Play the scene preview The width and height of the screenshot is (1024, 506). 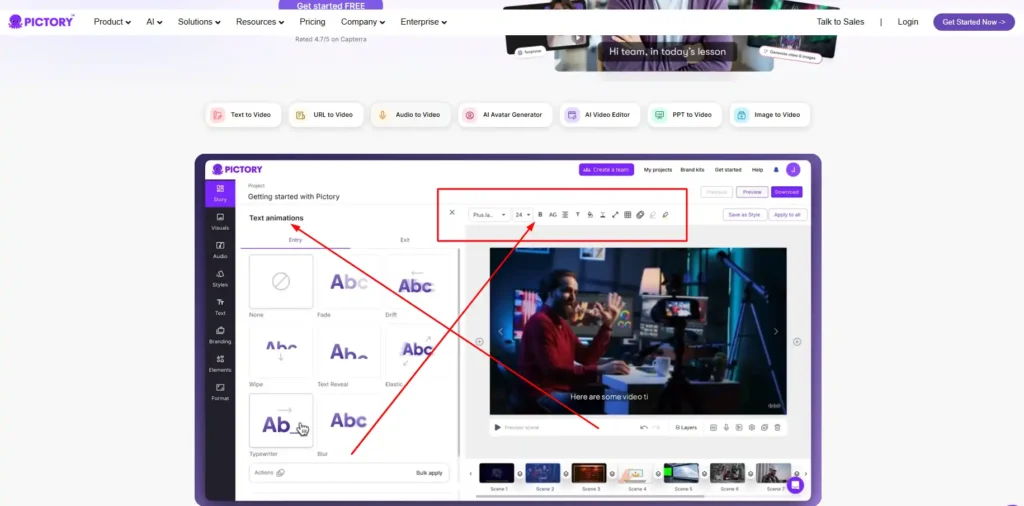[x=498, y=428]
